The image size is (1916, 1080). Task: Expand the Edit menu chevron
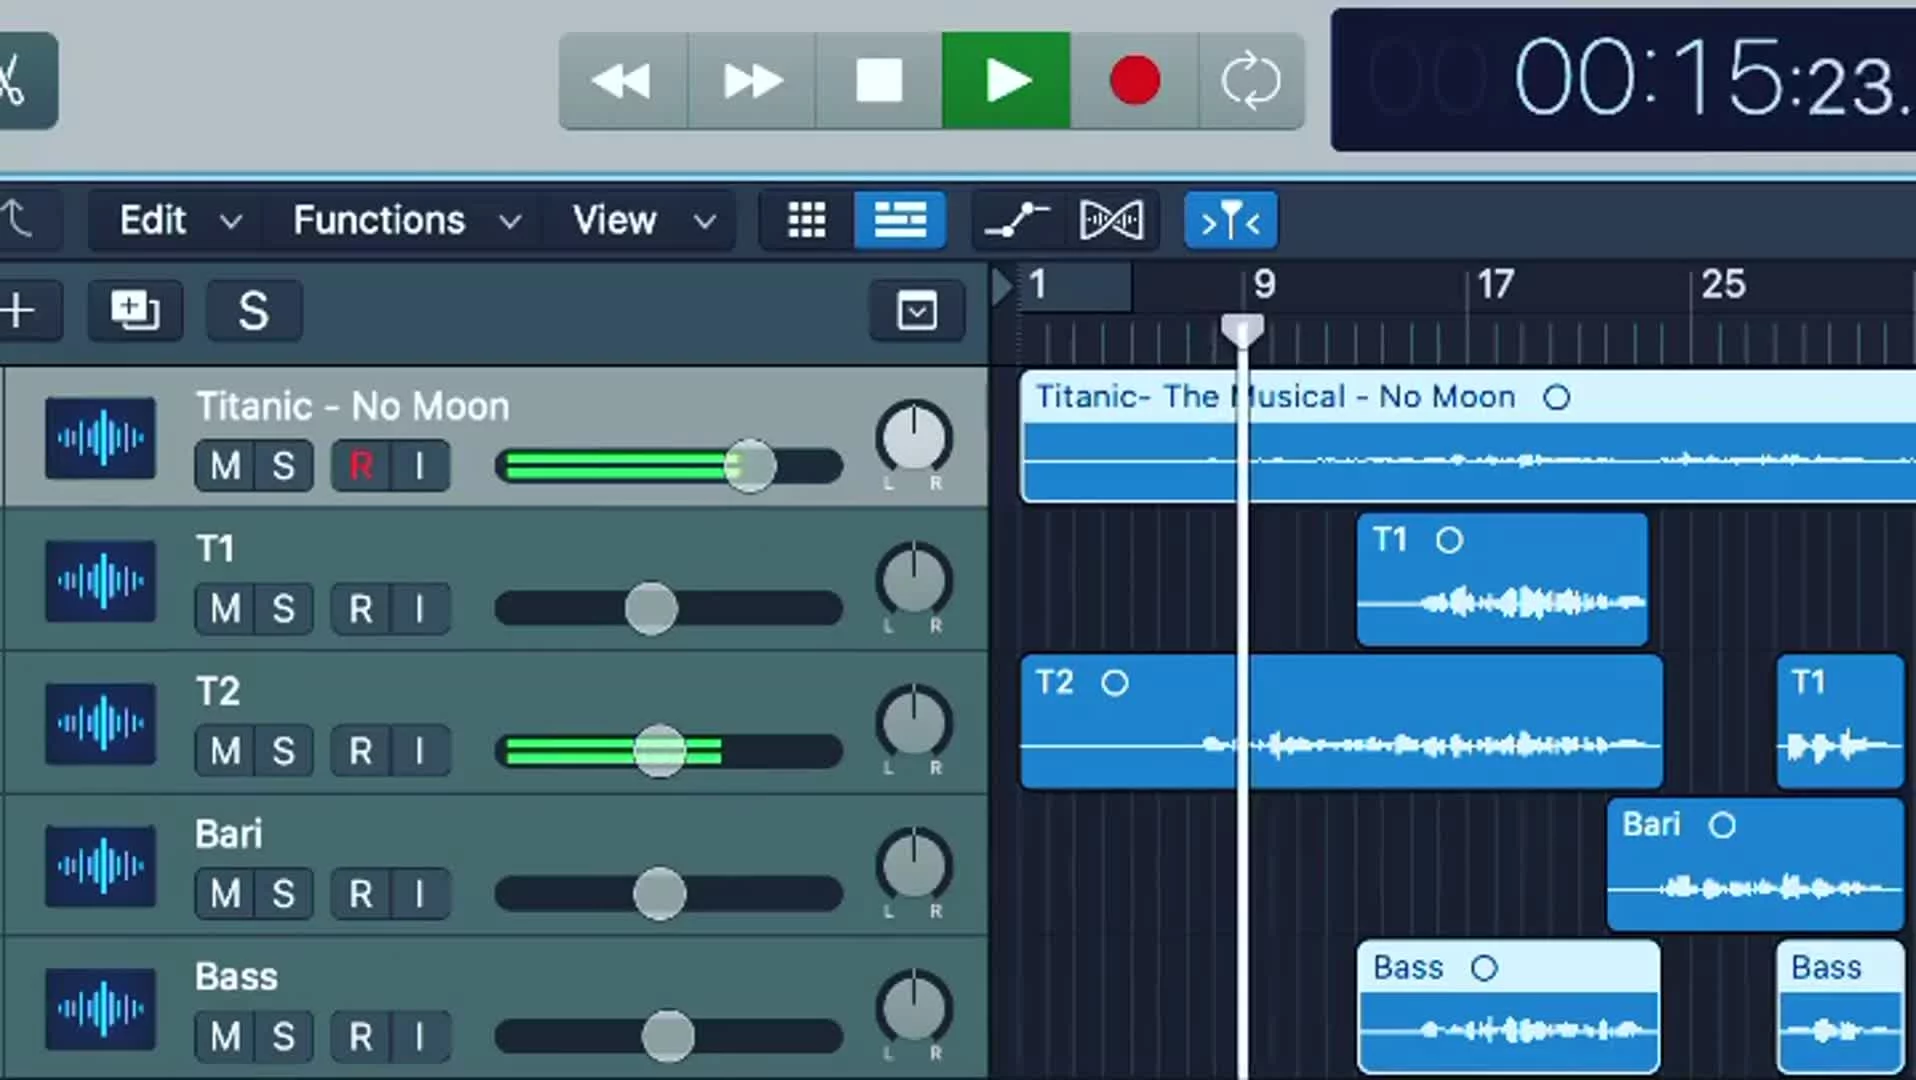[x=231, y=221]
